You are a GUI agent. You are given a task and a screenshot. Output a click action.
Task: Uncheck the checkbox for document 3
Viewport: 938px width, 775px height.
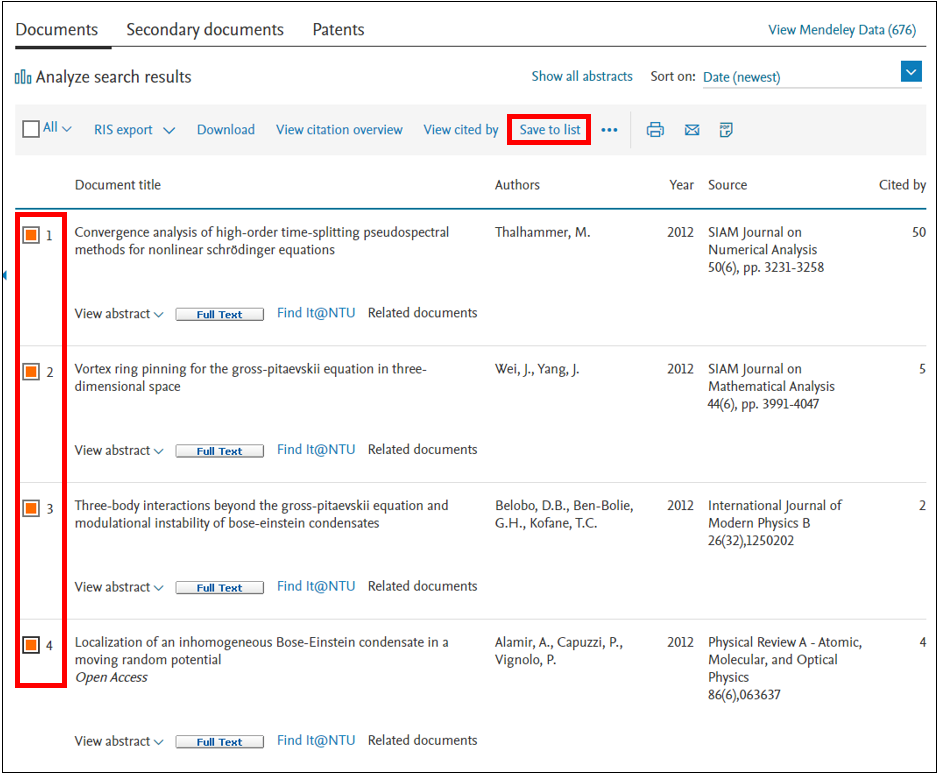[31, 508]
